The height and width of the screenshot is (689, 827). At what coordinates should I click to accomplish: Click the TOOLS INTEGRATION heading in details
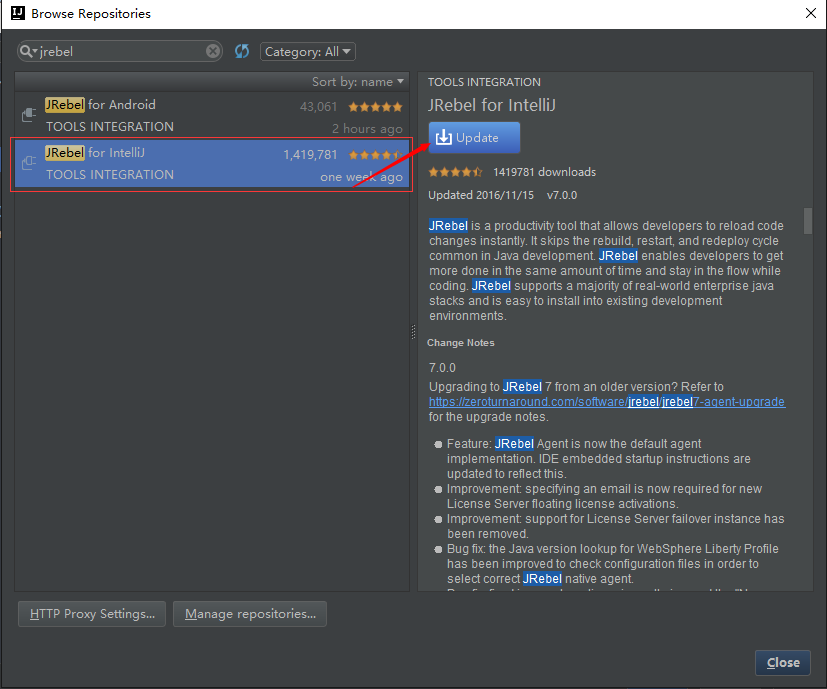point(484,82)
